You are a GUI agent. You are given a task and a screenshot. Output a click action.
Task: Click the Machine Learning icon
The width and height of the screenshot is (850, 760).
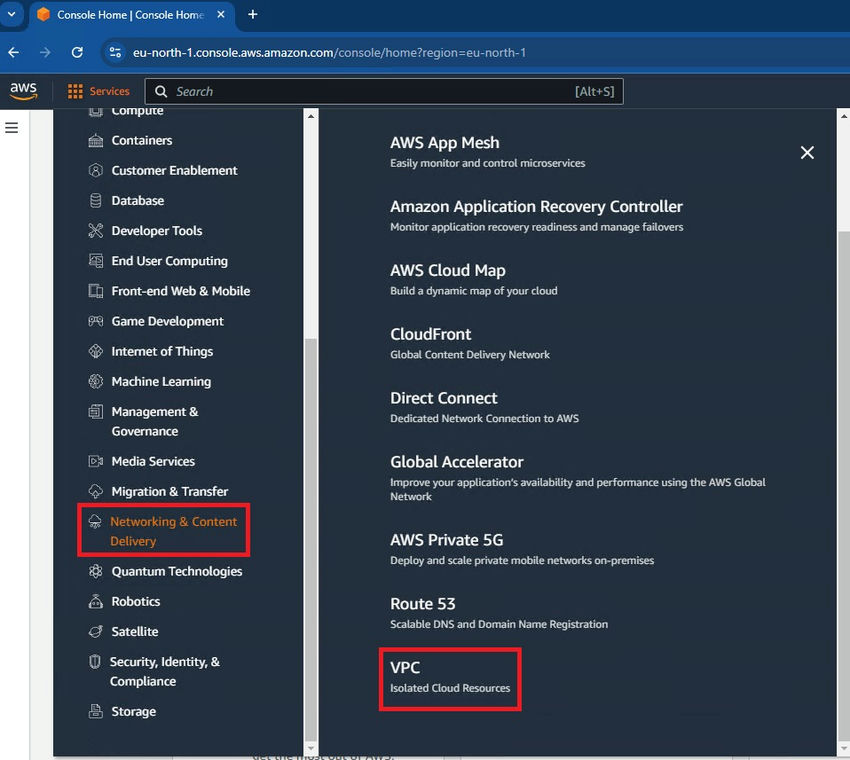tap(95, 381)
